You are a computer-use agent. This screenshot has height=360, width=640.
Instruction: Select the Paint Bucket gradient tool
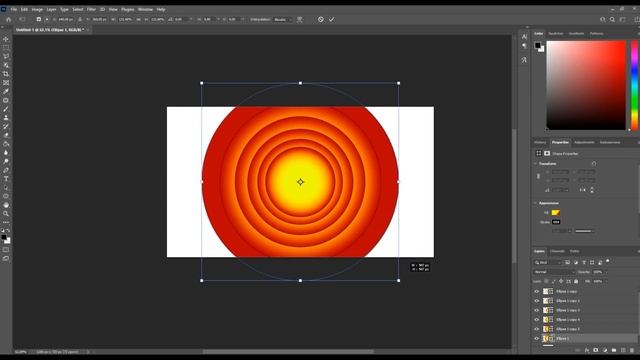pyautogui.click(x=6, y=144)
